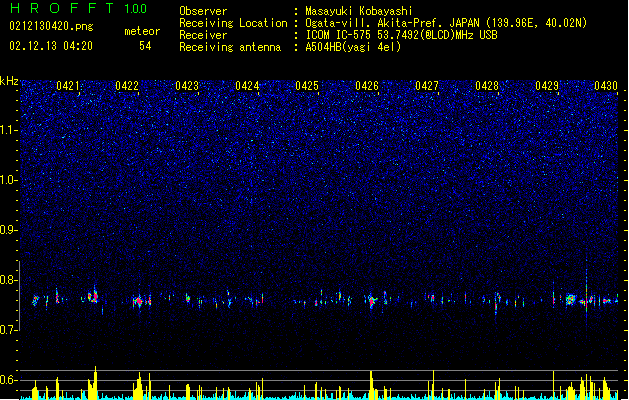Click the 0426 time marker
This screenshot has height=400, width=629.
pyautogui.click(x=367, y=86)
